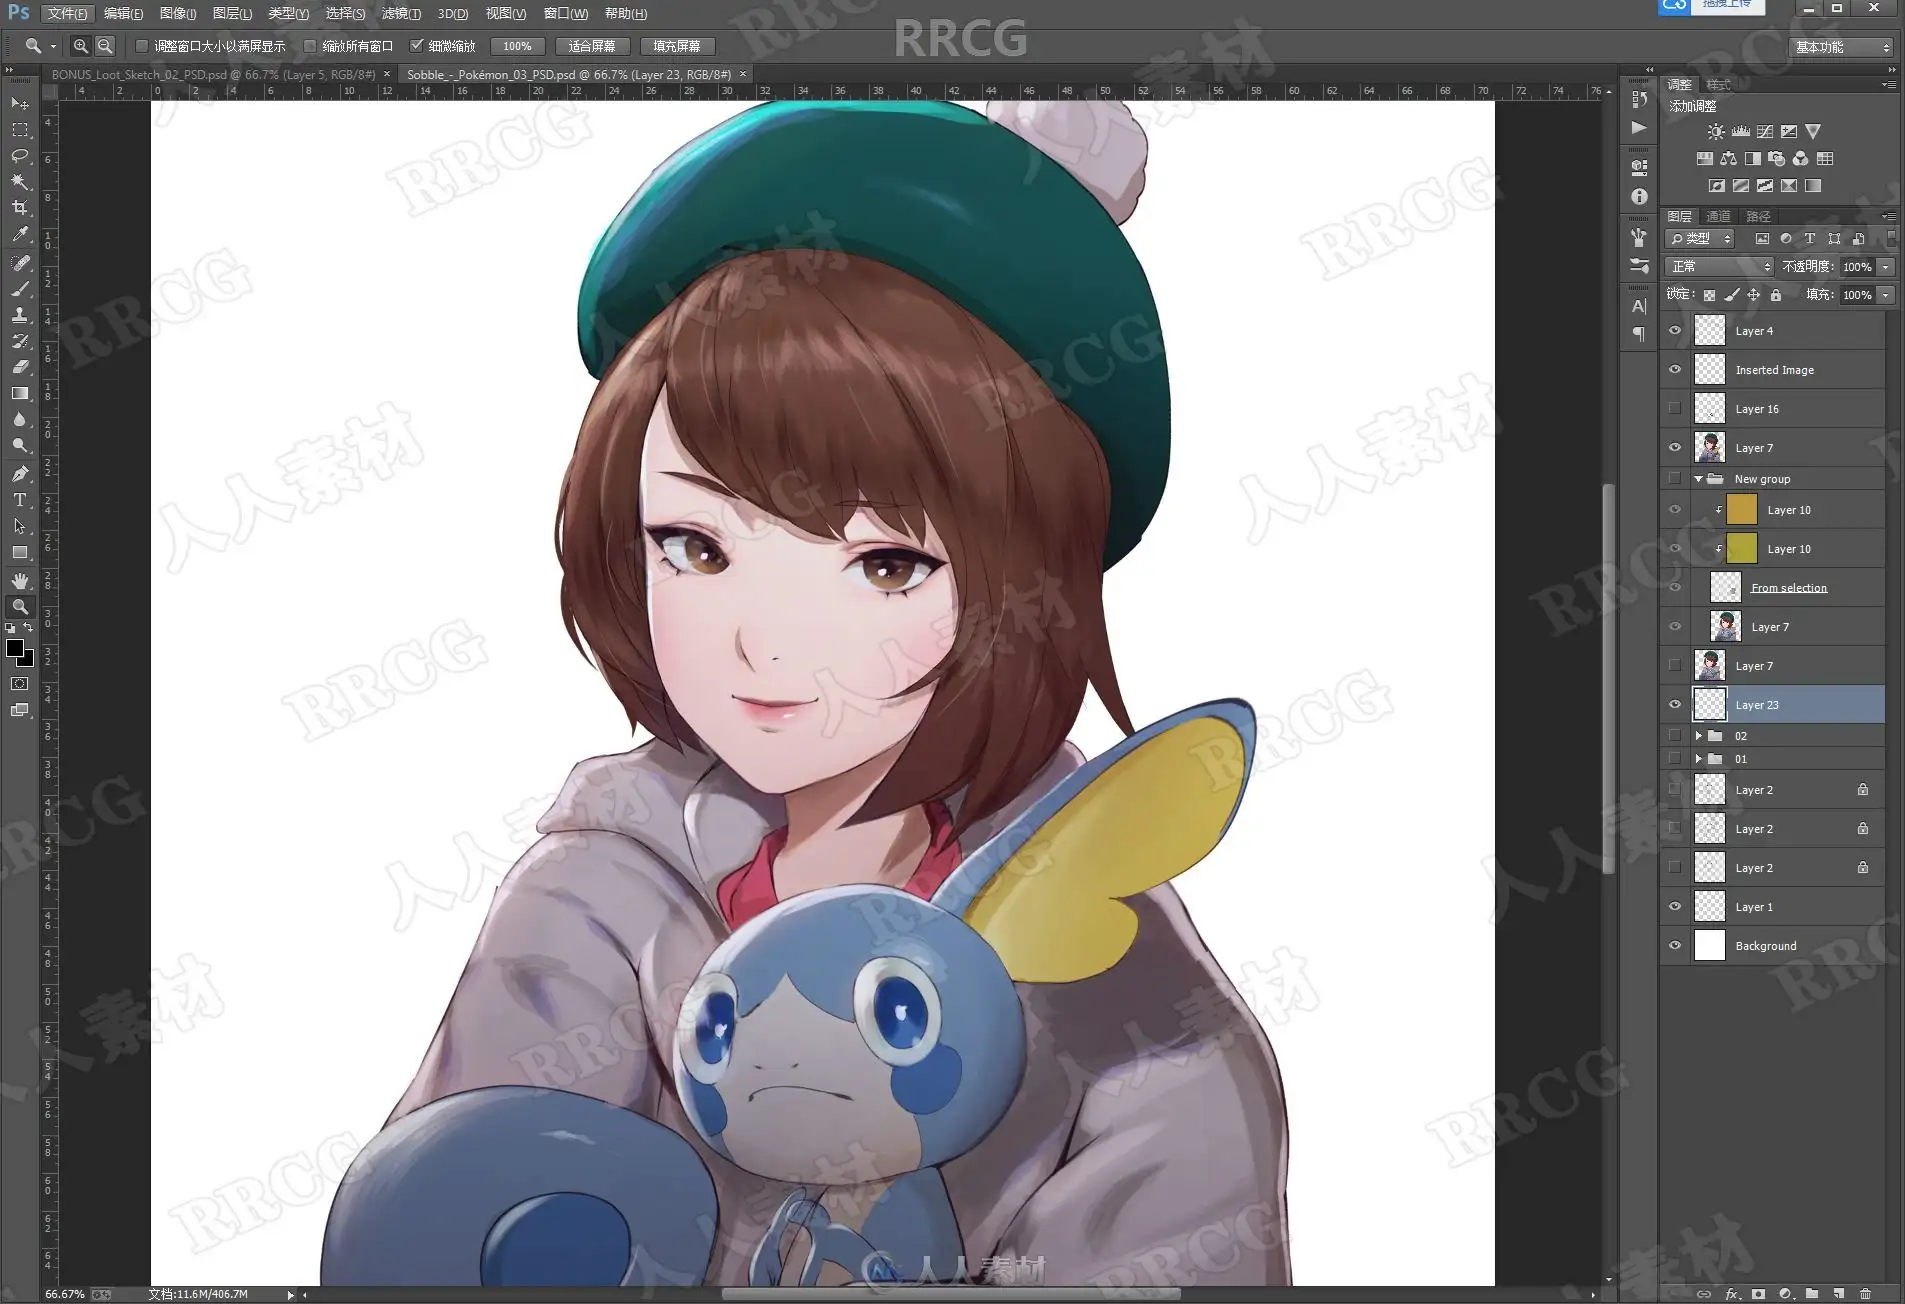This screenshot has width=1905, height=1304.
Task: Select the Eyedropper tool
Action: pyautogui.click(x=20, y=235)
